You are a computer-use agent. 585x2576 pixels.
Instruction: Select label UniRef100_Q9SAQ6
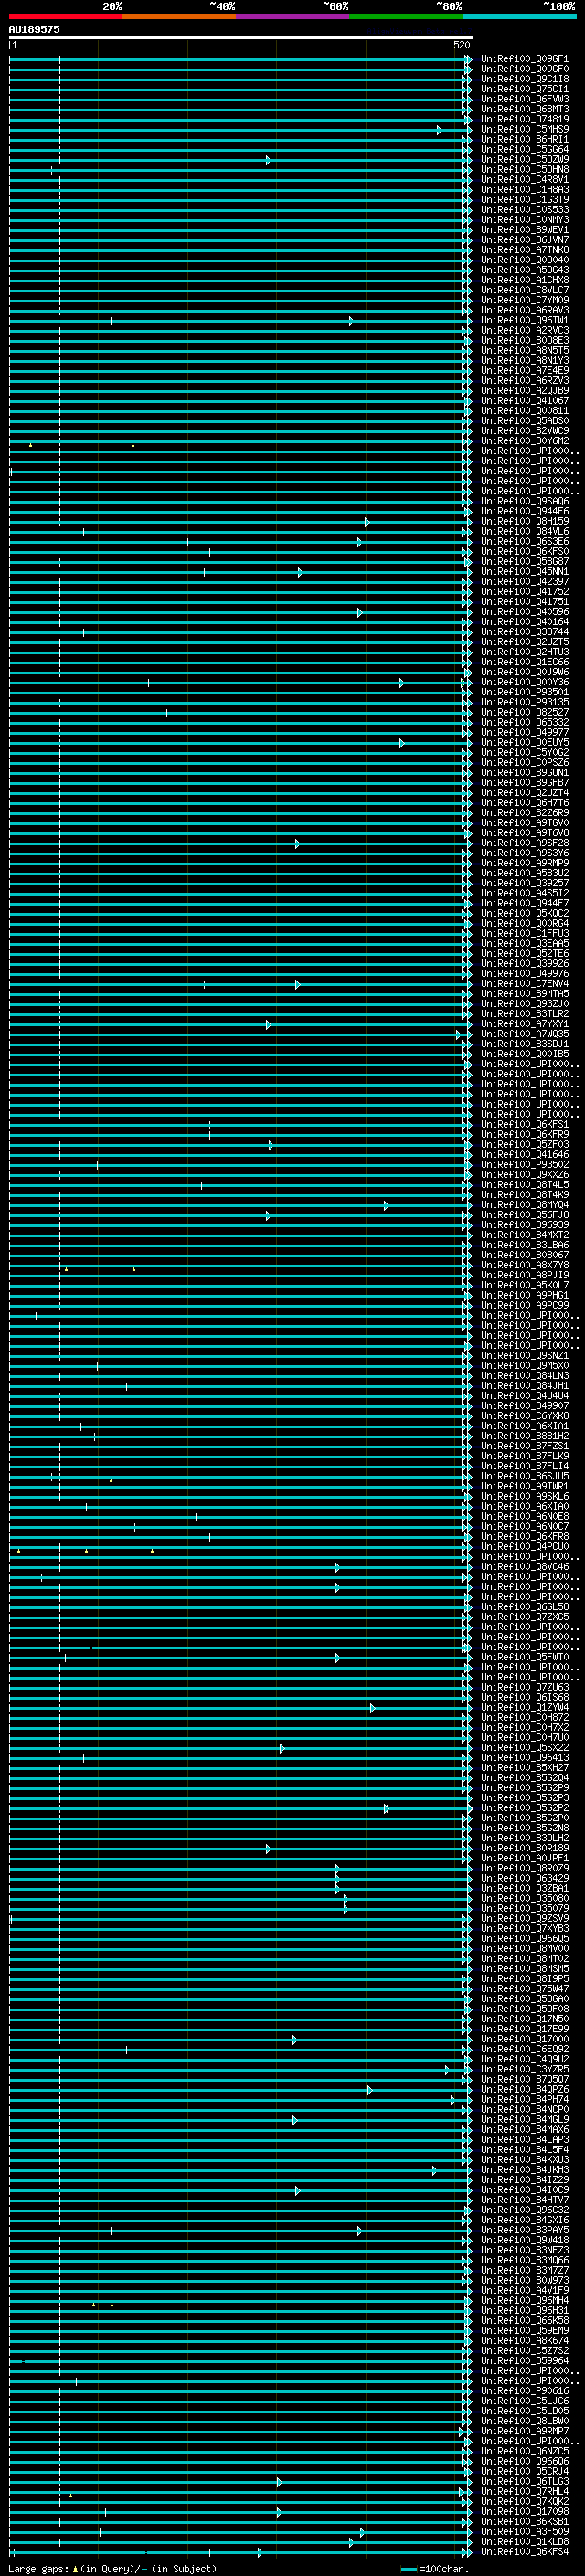524,501
